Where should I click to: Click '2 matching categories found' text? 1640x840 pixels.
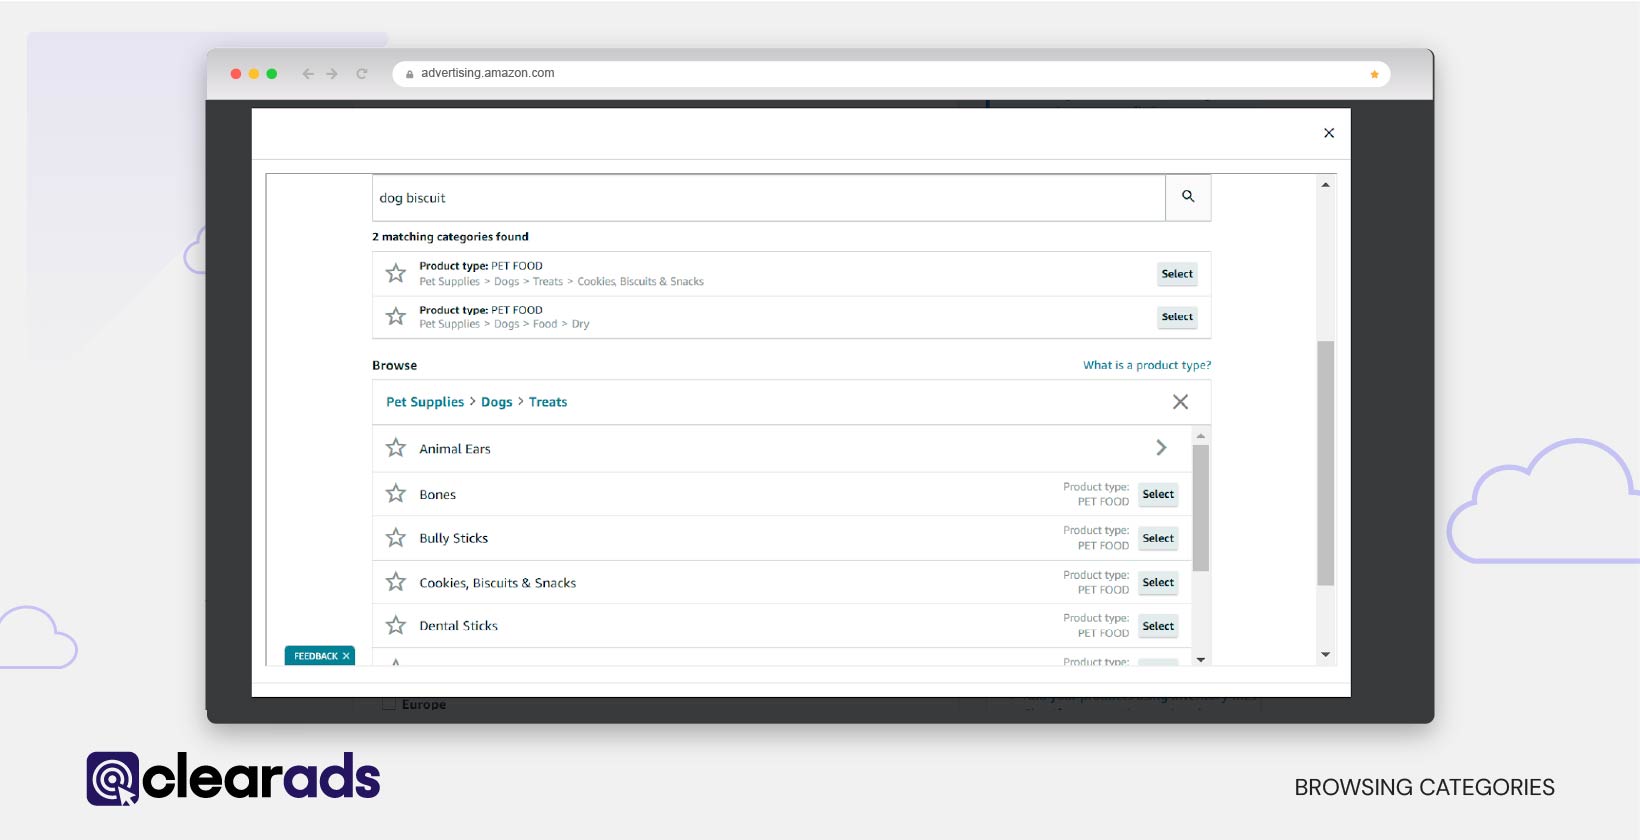[450, 237]
